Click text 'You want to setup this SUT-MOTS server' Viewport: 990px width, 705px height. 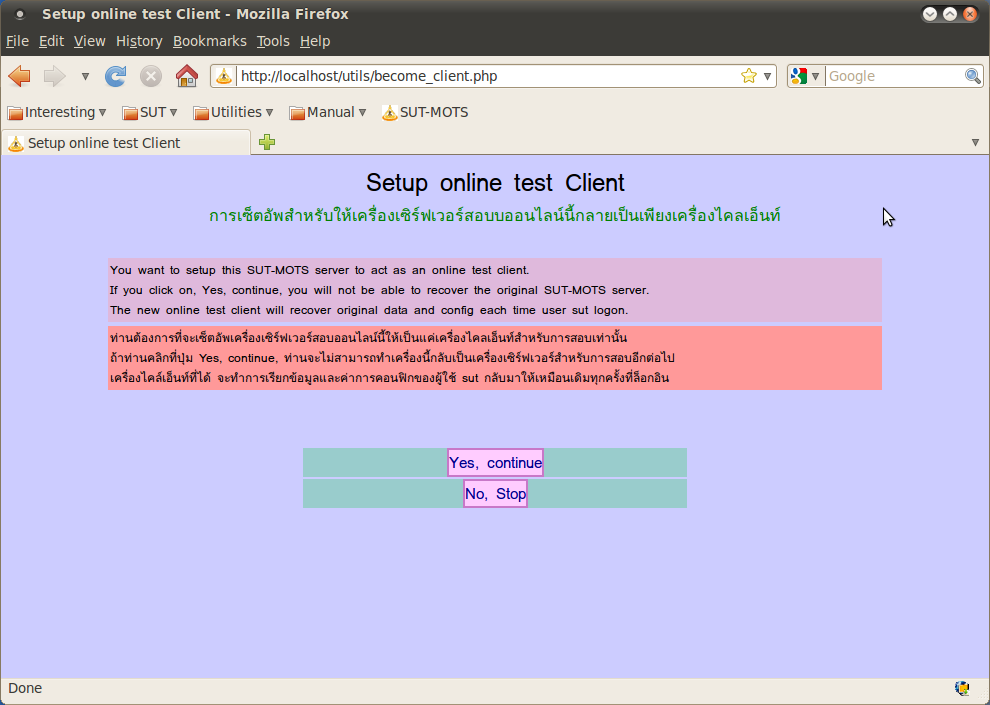coord(230,270)
